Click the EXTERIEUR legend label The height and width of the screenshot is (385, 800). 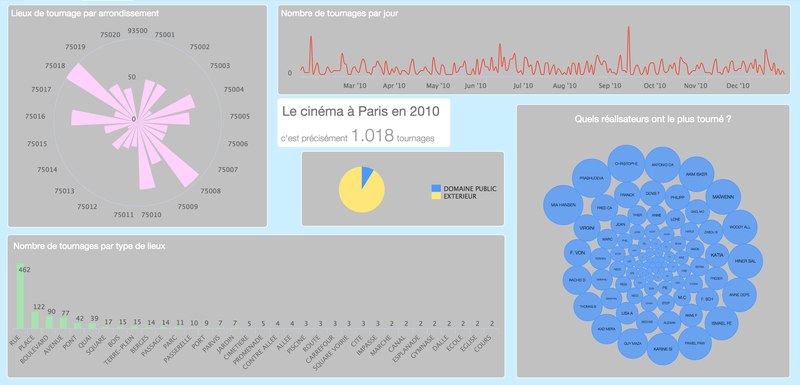click(460, 196)
